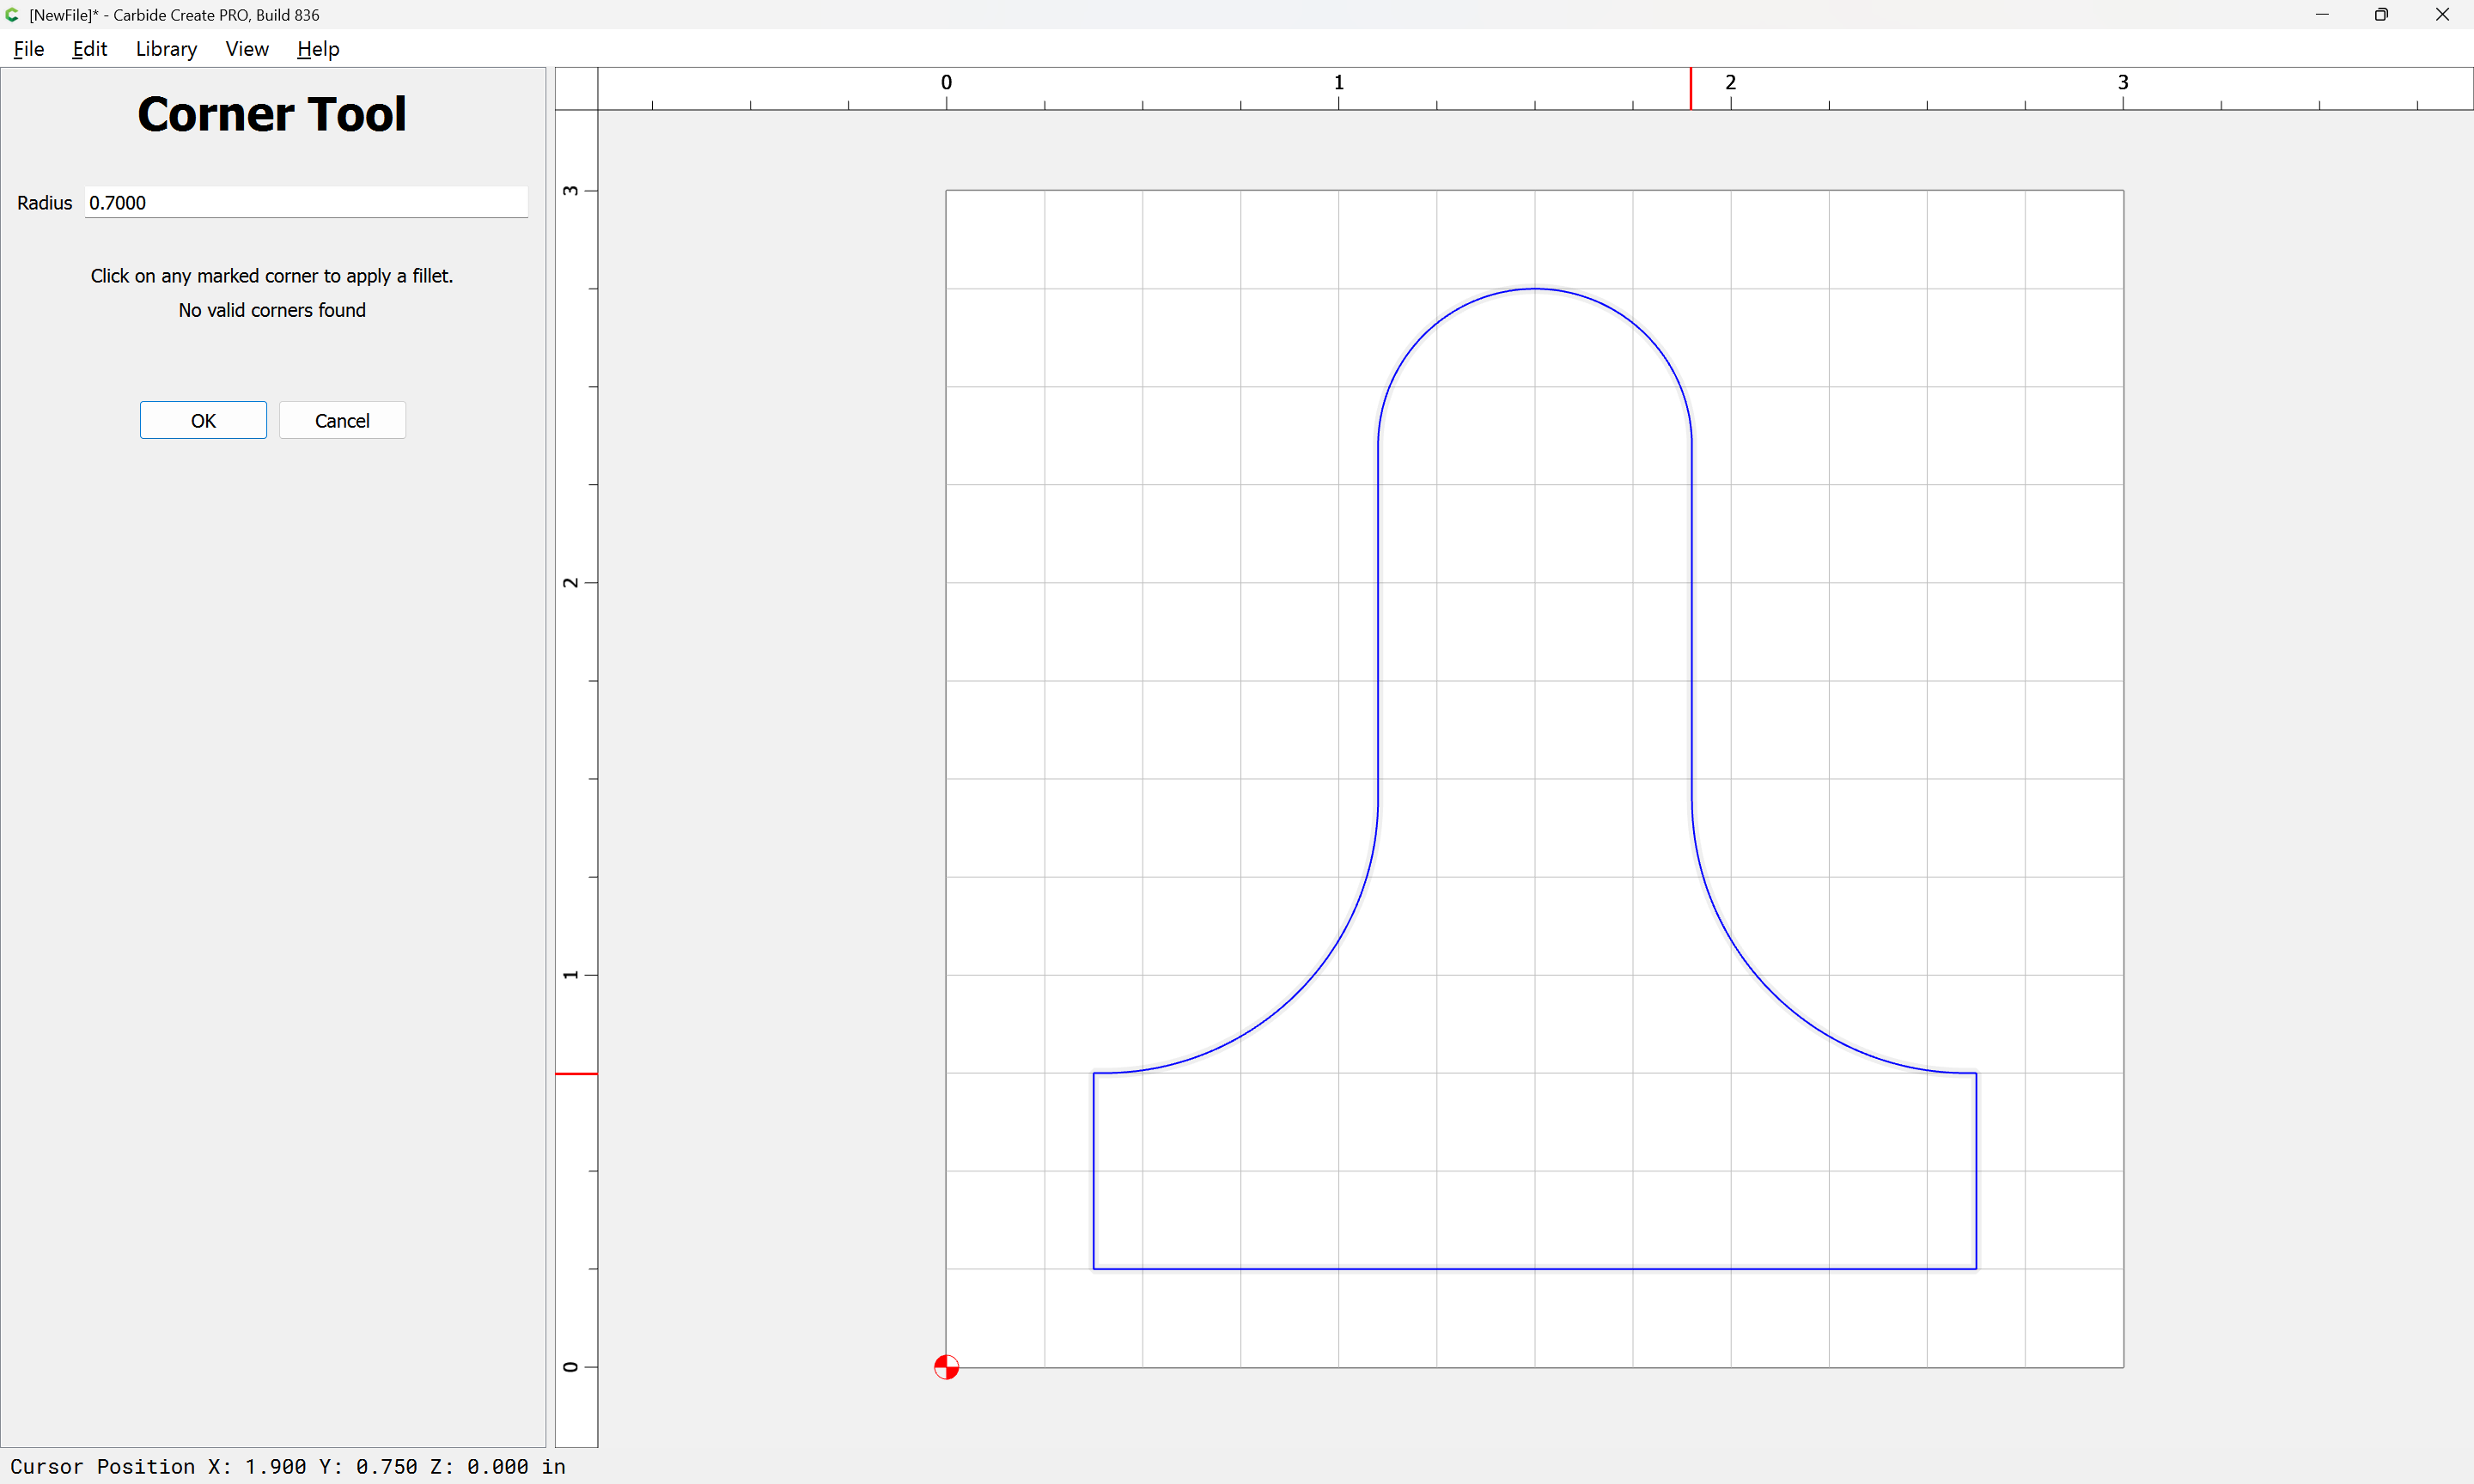
Task: Click the red origin marker on the stock
Action: (x=946, y=1367)
